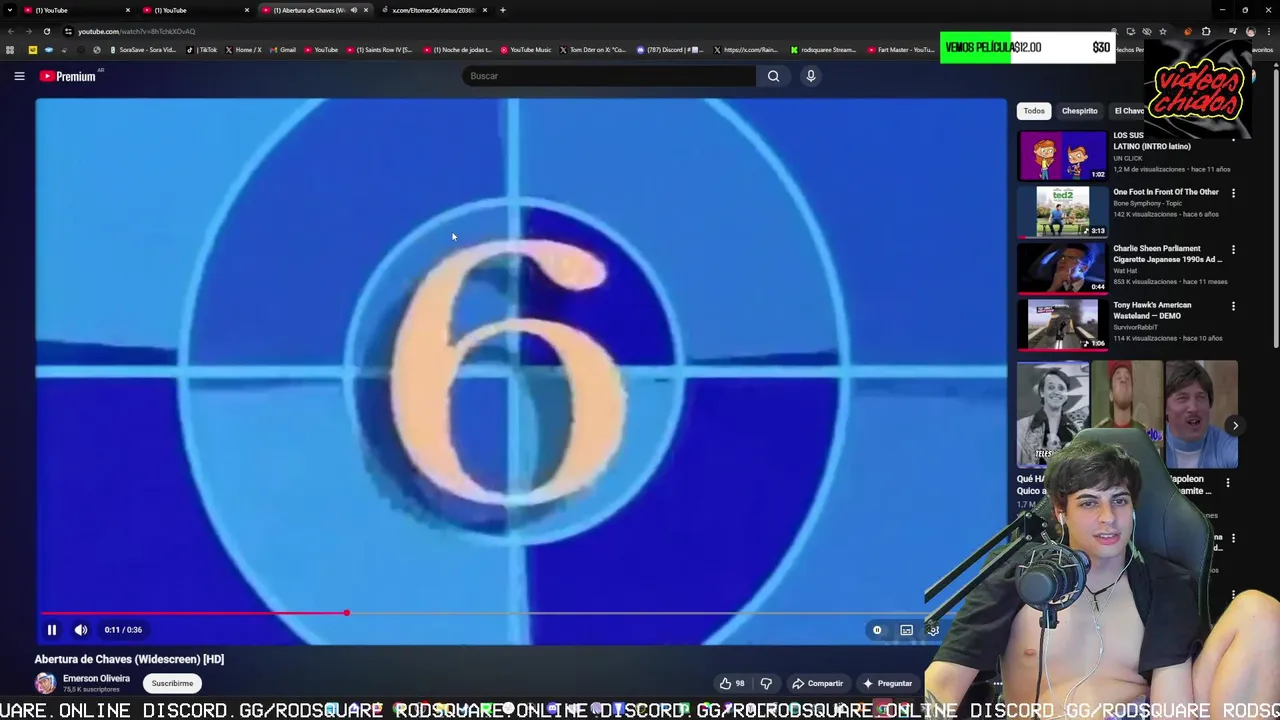Screen dimensions: 1280x720
Task: Start voice search with microphone icon
Action: 811,76
